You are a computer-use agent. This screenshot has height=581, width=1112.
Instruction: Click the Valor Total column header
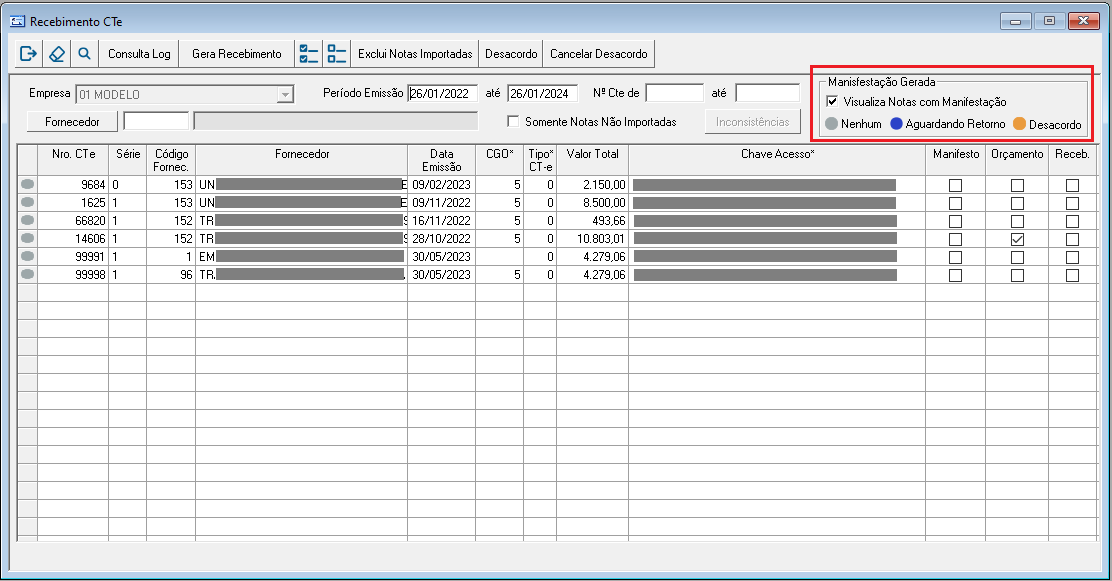tap(592, 160)
